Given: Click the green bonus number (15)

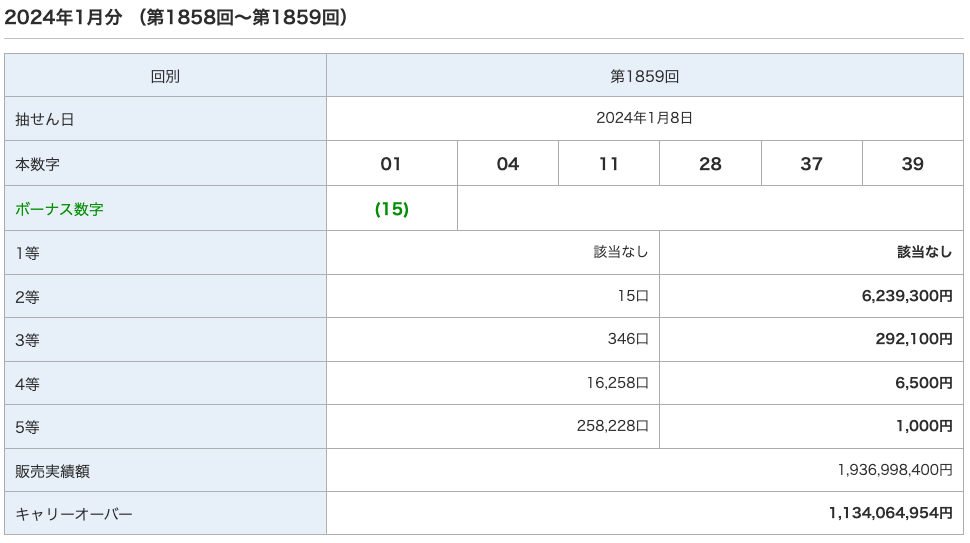Looking at the screenshot, I should click(x=391, y=209).
